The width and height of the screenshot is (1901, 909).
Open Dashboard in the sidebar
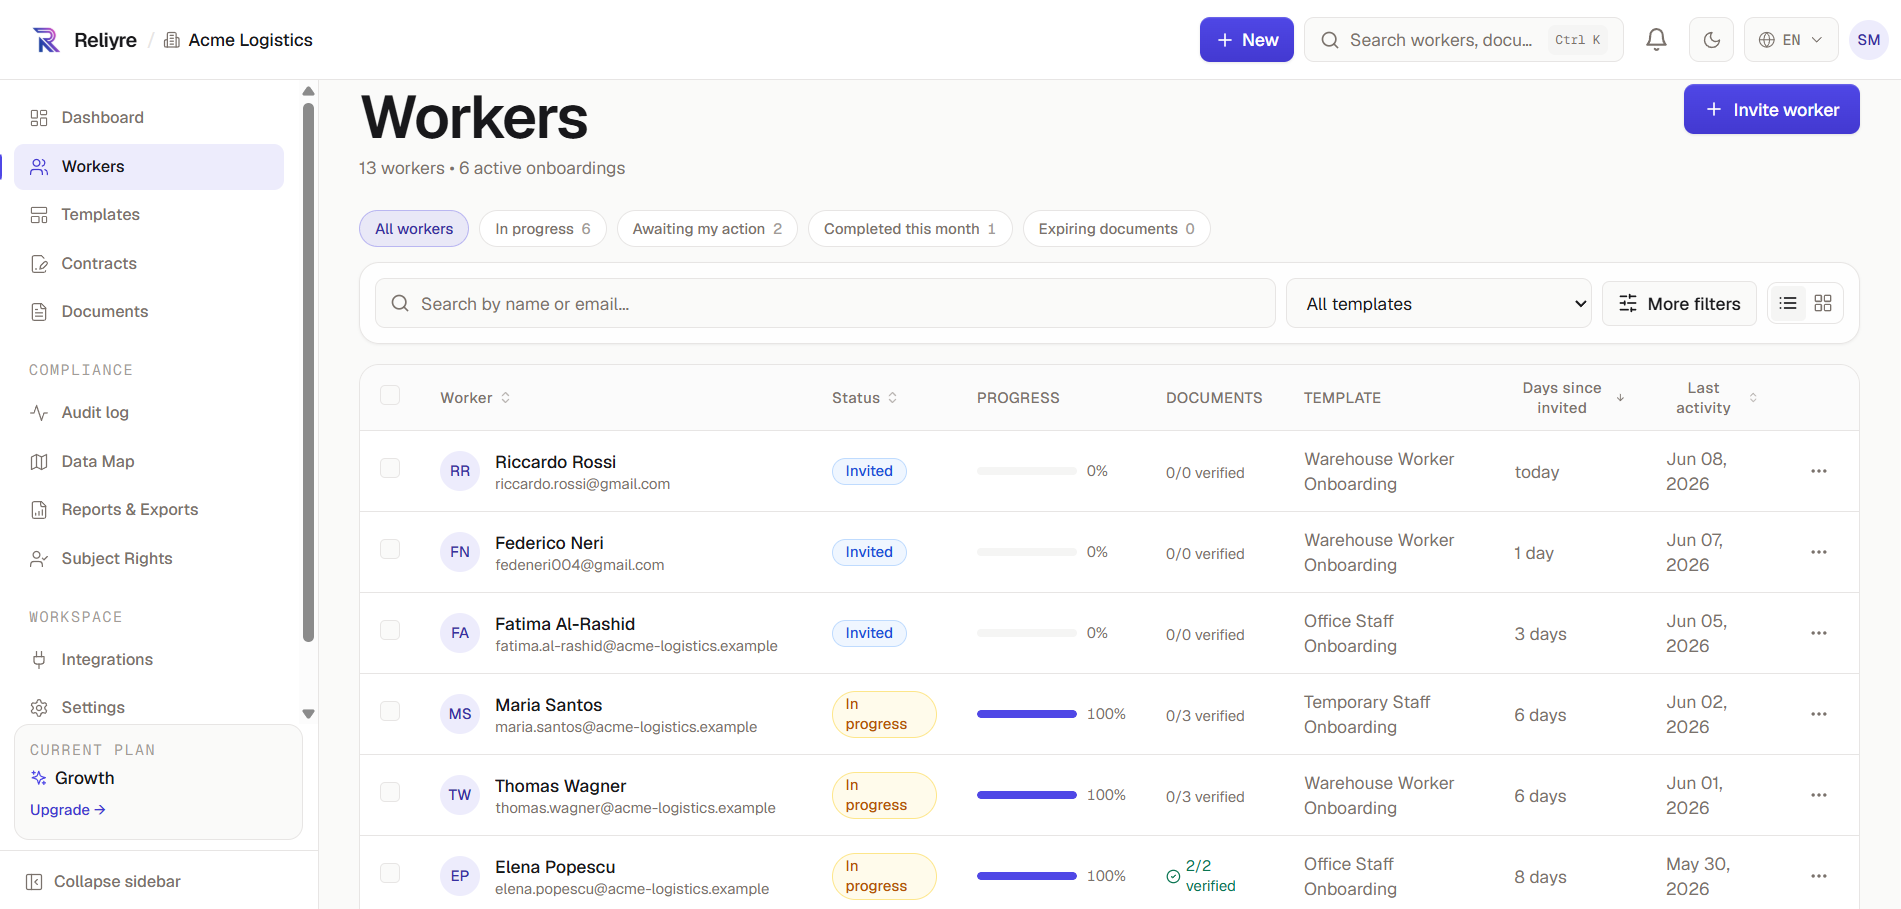[149, 118]
